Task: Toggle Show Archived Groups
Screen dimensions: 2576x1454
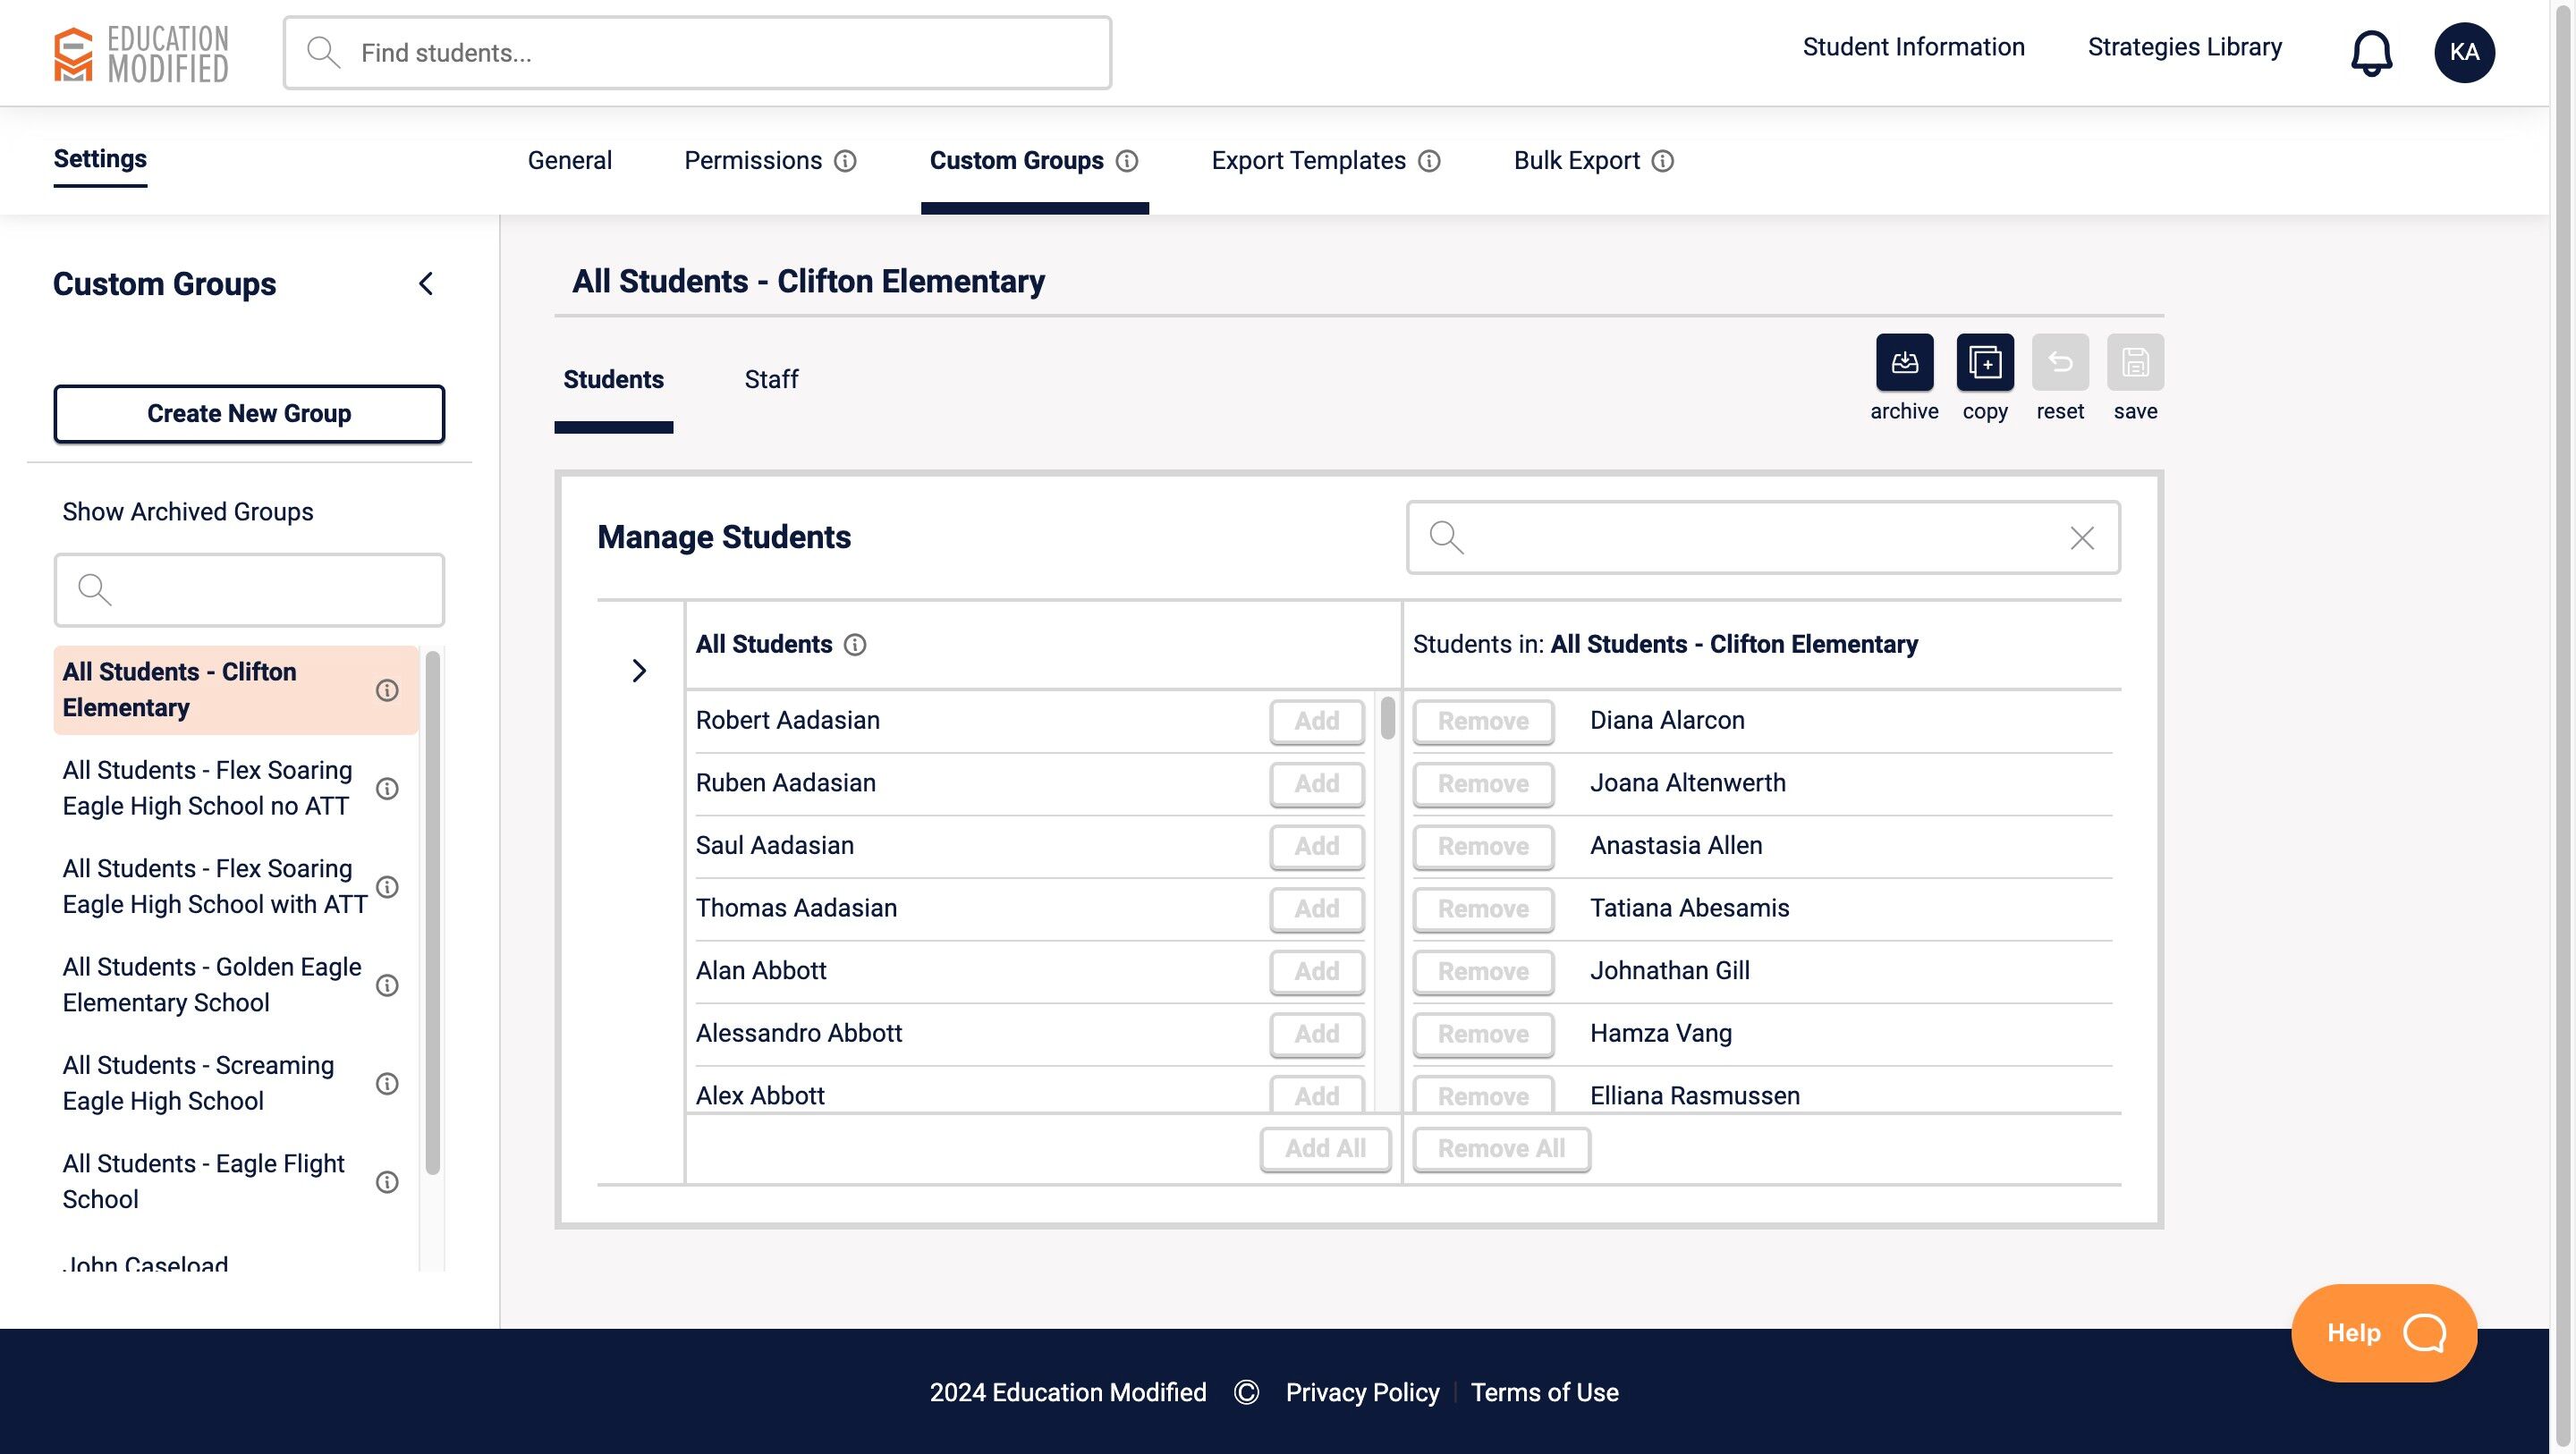Action: [188, 512]
